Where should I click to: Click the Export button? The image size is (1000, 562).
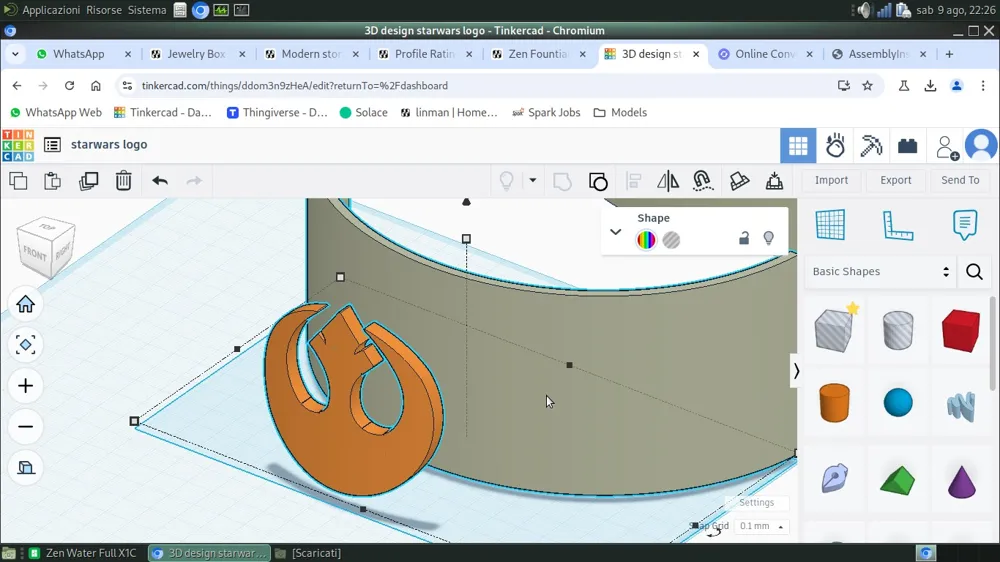[895, 181]
